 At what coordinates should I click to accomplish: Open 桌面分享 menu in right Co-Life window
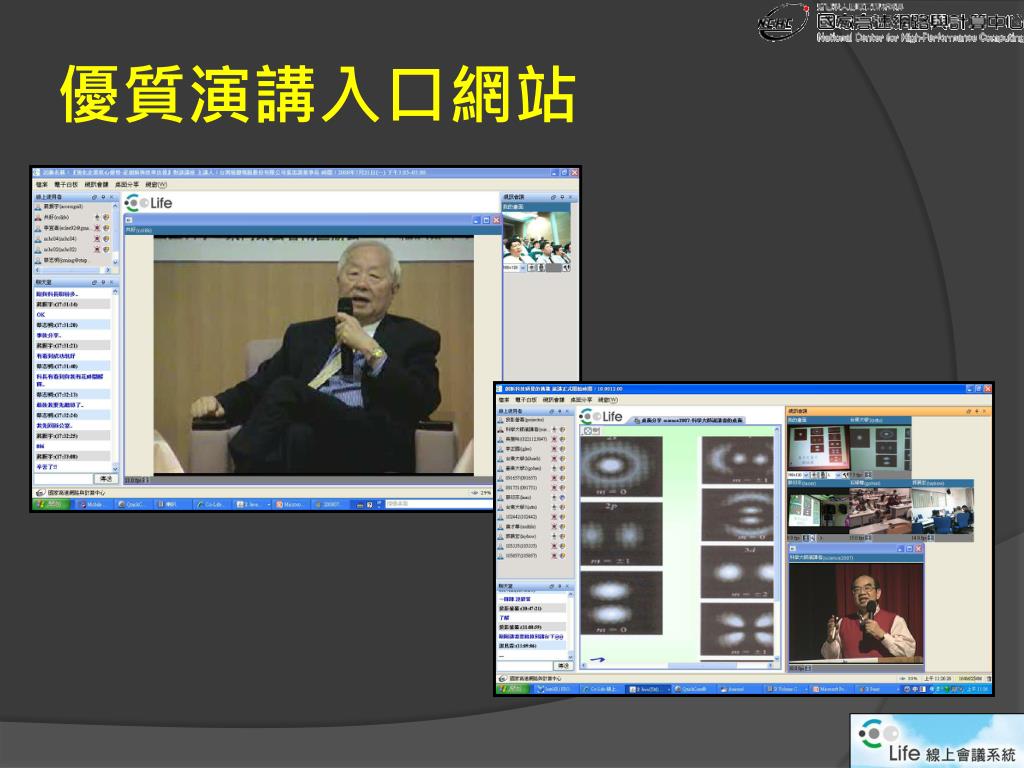click(581, 400)
